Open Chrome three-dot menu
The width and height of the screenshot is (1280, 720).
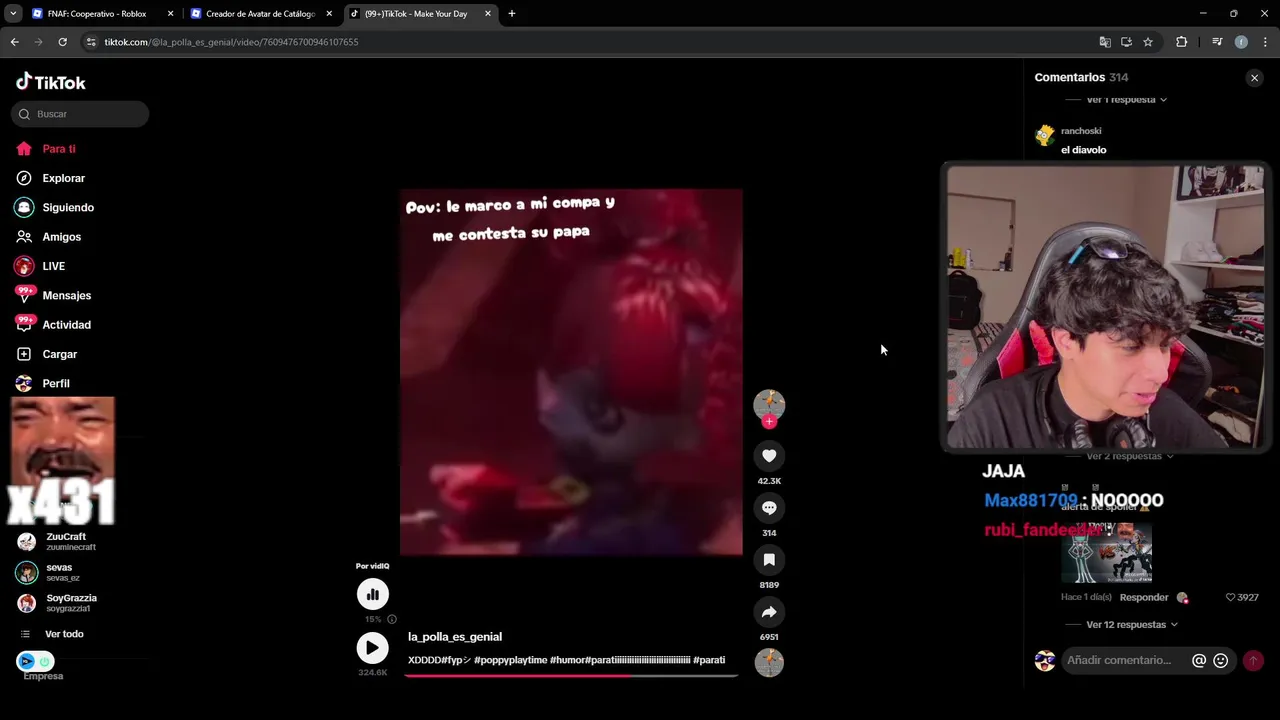1265,42
